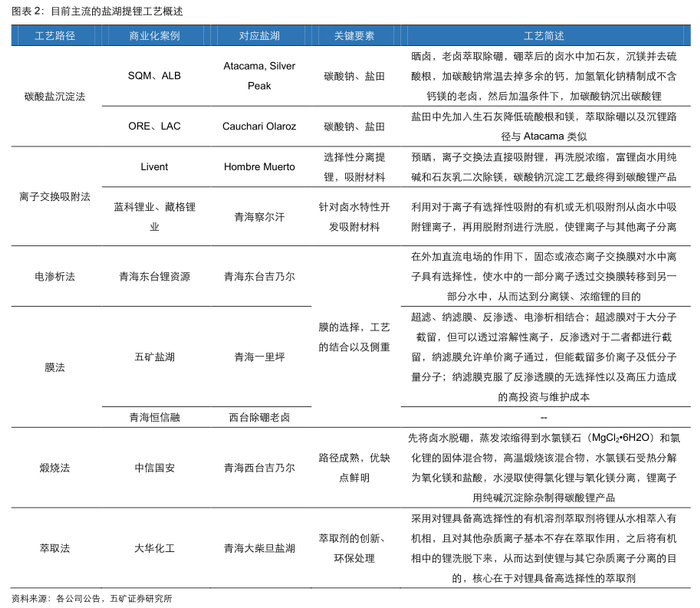Image resolution: width=700 pixels, height=608 pixels.
Task: Click the description starting '利用对于离子有选择性吸附'
Action: pos(544,217)
